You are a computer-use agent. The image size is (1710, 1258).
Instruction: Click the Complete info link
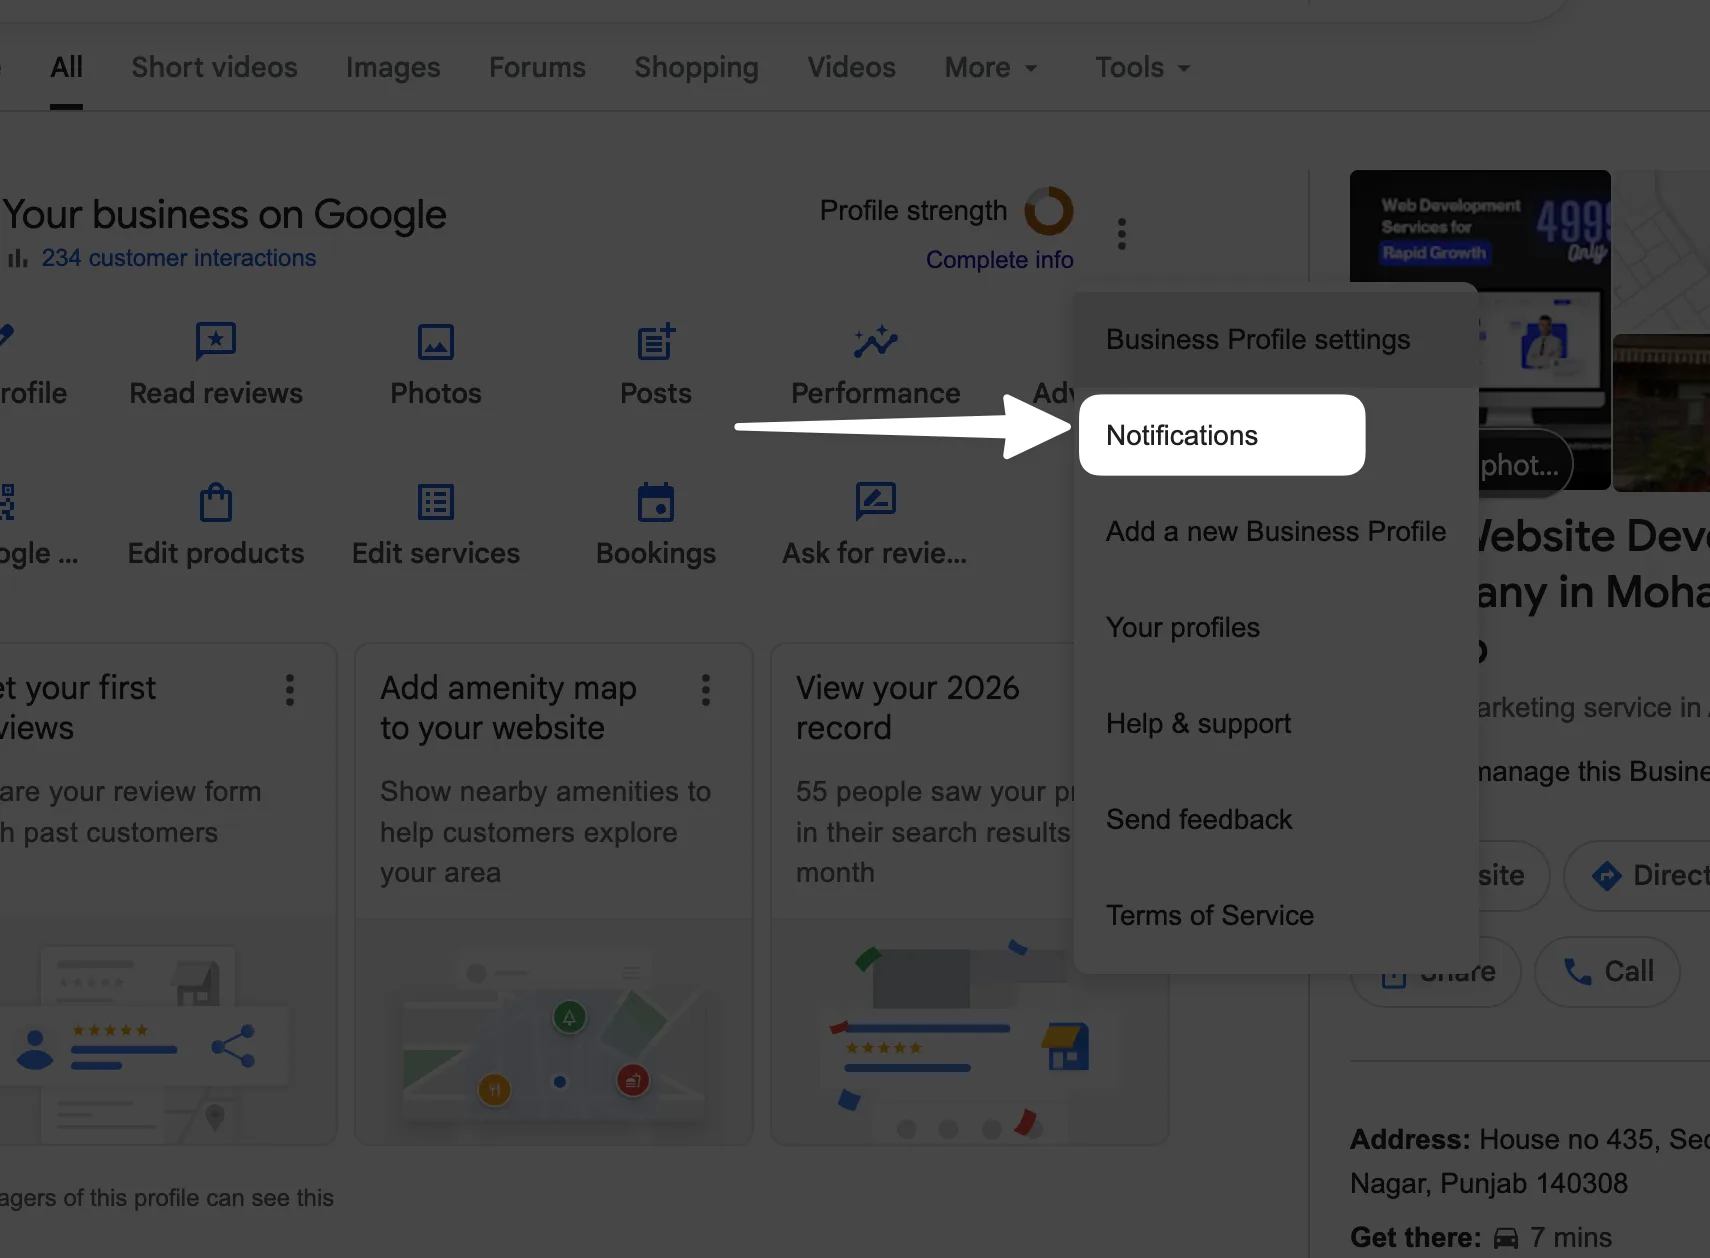coord(999,260)
